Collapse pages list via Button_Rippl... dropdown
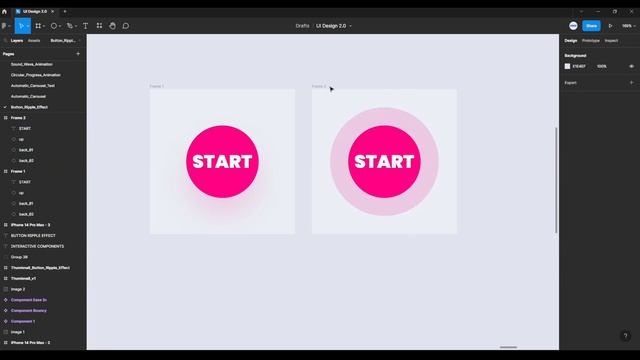 (65, 40)
